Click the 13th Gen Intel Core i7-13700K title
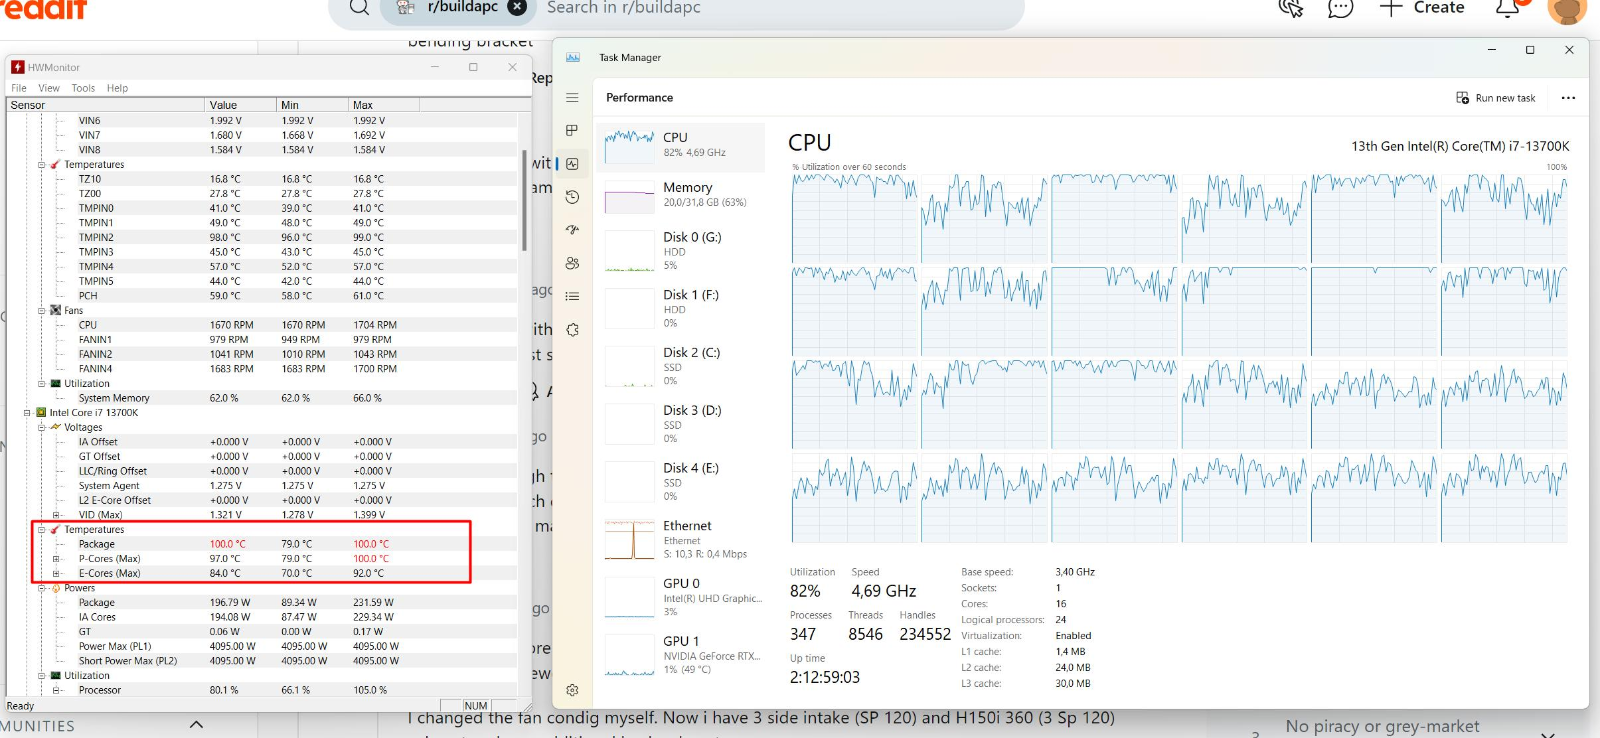1600x738 pixels. click(1460, 146)
